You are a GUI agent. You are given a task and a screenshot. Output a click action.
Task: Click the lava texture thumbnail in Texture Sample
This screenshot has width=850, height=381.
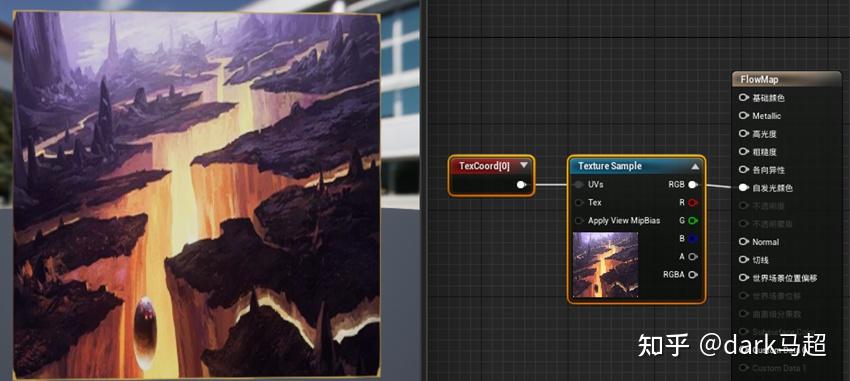(606, 264)
